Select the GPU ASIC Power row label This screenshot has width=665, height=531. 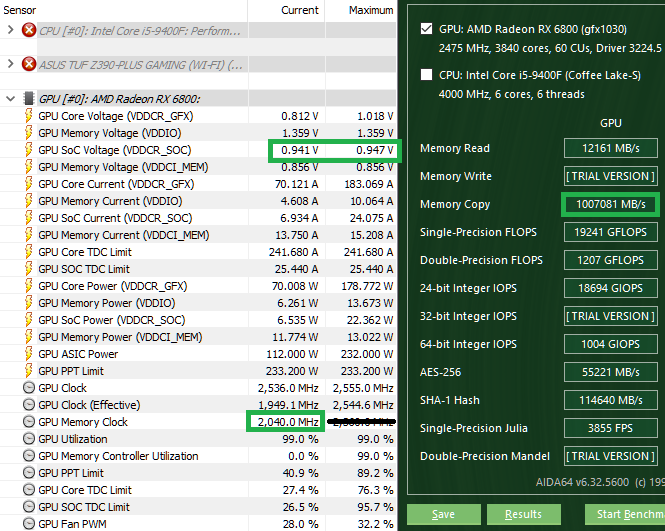click(78, 354)
